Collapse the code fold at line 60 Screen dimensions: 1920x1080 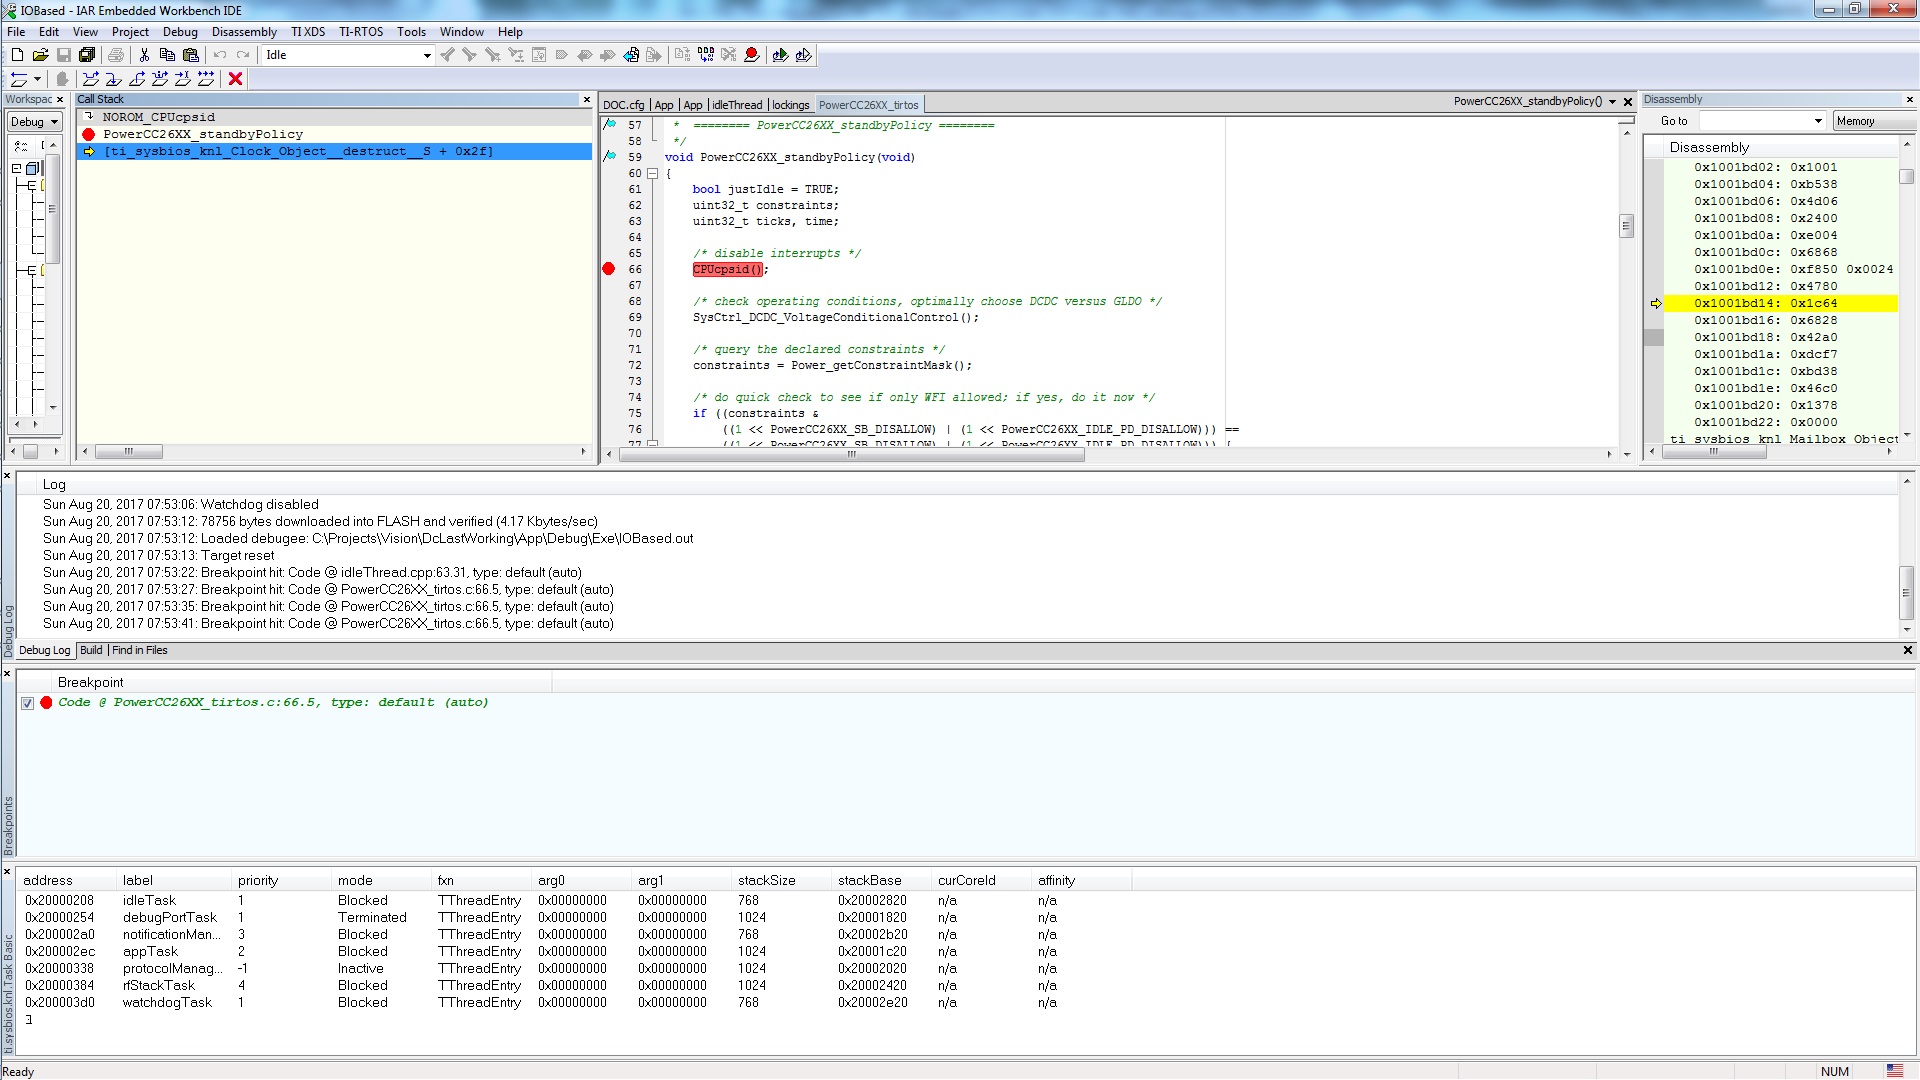pos(652,173)
